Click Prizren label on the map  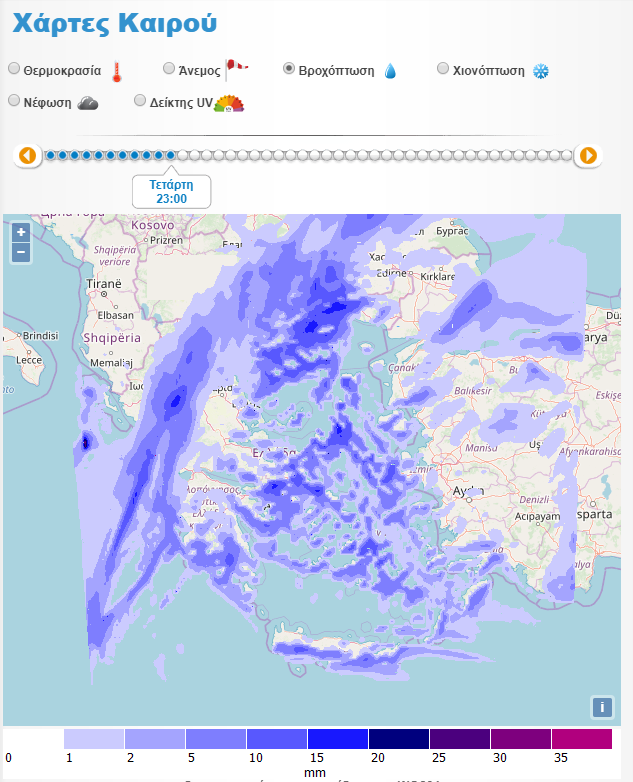[166, 240]
